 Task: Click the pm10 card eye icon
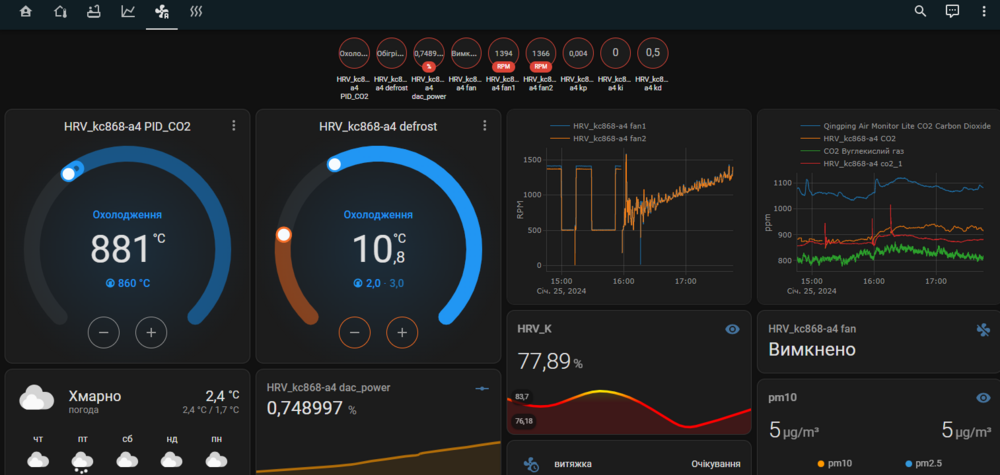[983, 398]
